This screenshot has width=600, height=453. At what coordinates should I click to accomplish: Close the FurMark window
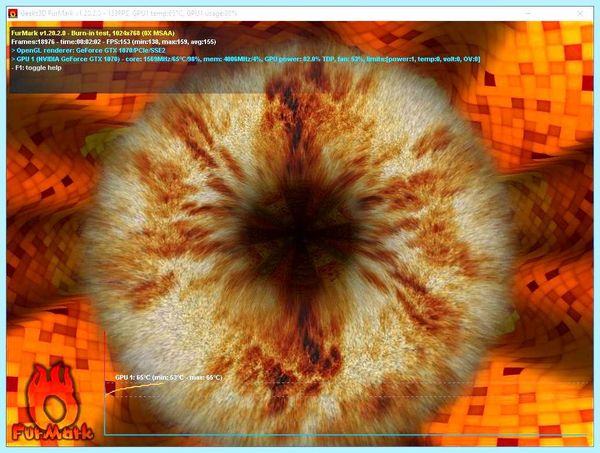point(580,13)
